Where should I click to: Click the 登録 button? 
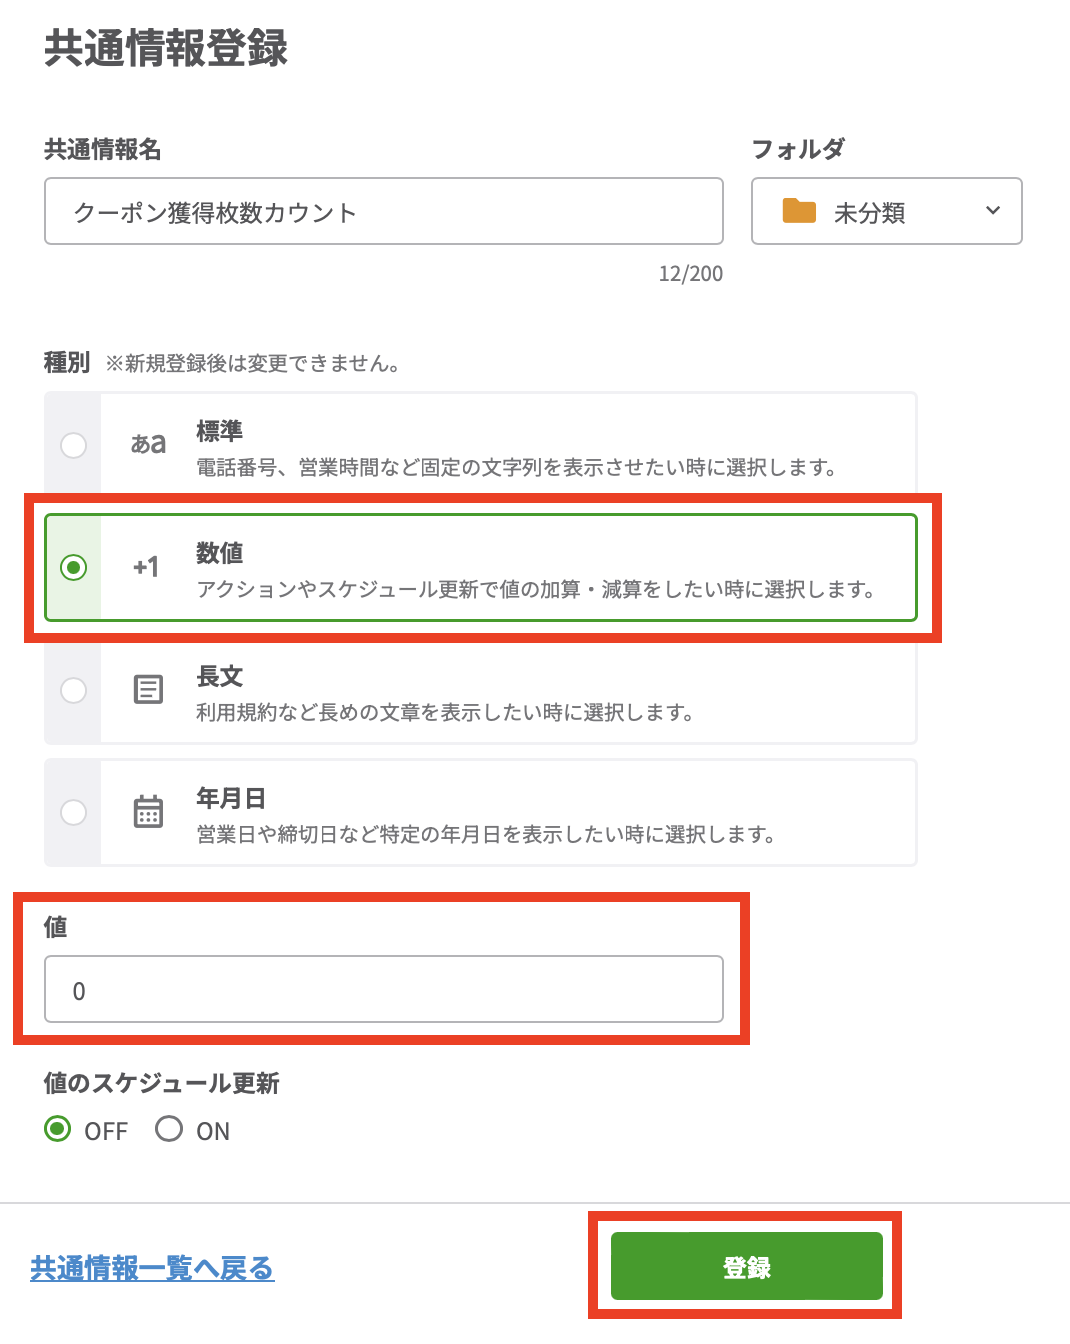(747, 1267)
